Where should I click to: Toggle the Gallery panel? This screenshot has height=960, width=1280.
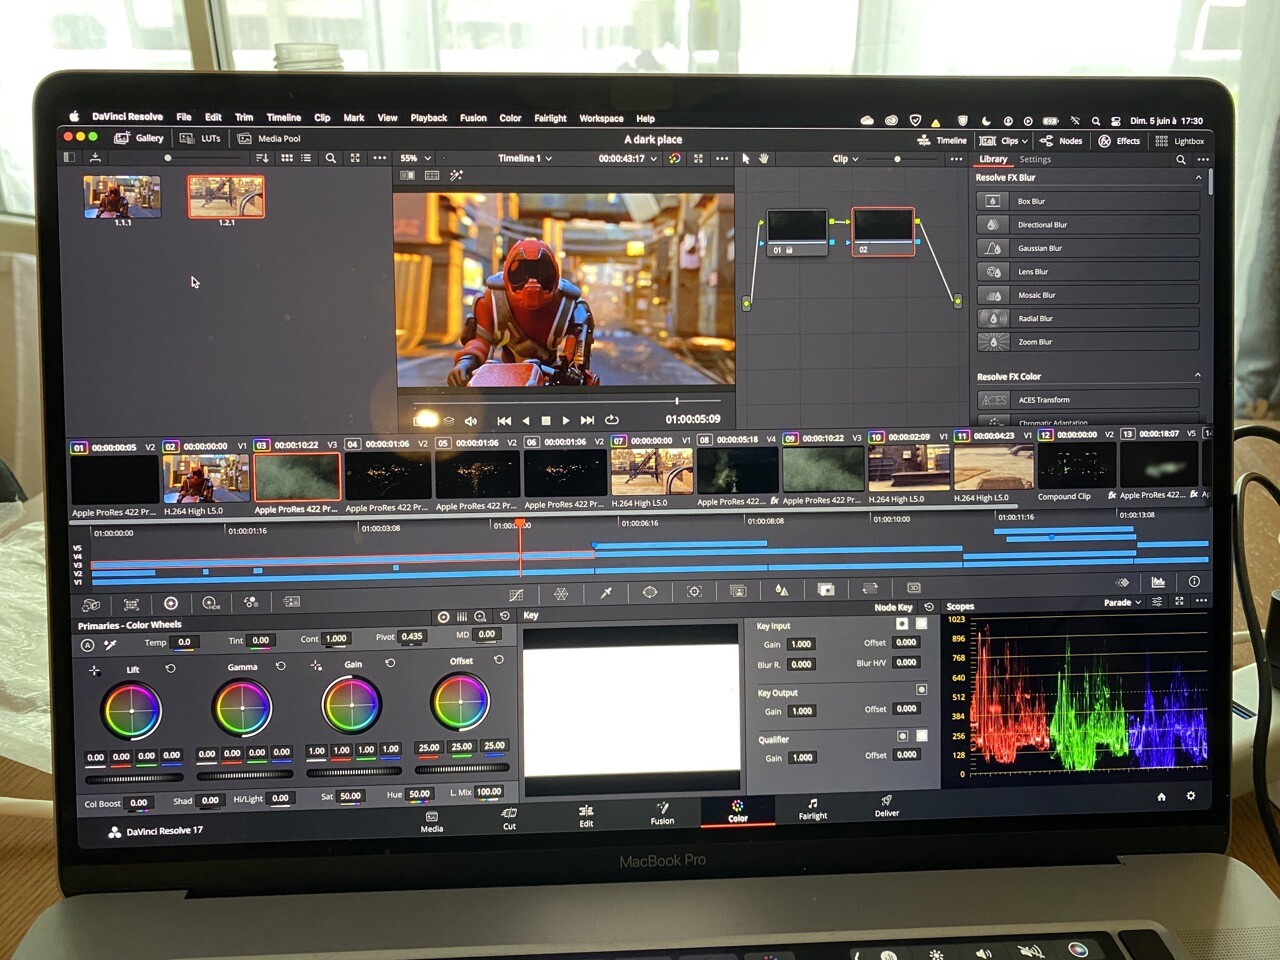139,138
